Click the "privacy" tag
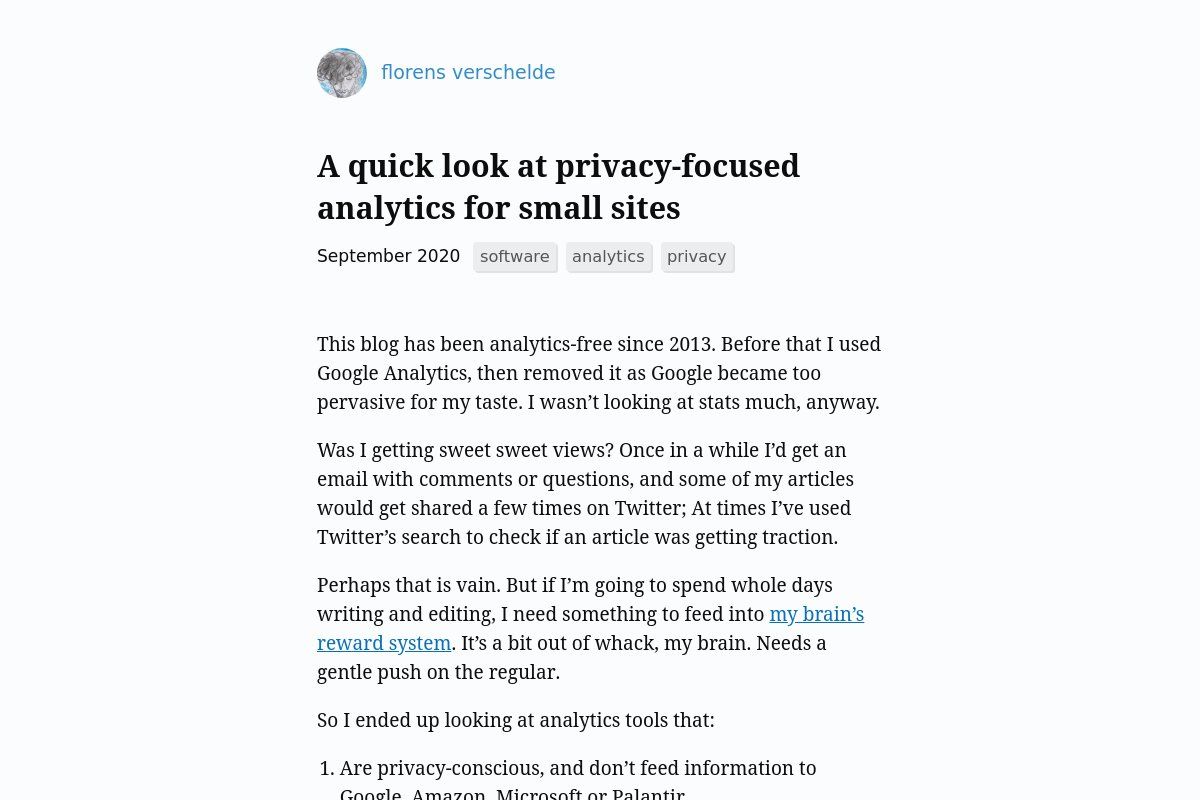 696,257
